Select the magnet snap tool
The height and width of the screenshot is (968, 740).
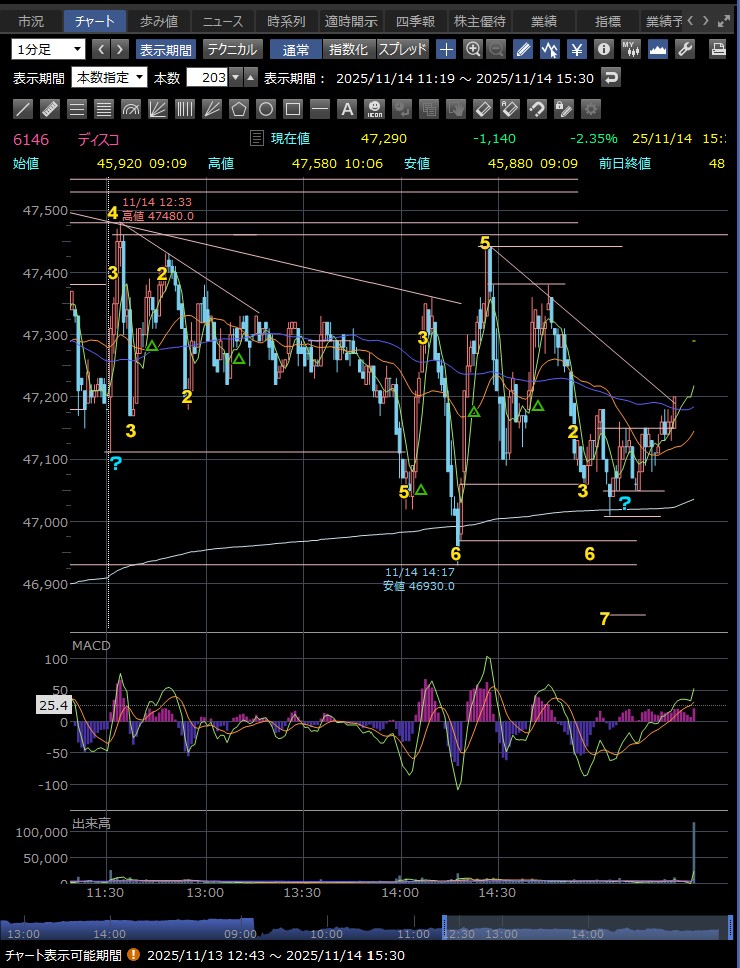pyautogui.click(x=536, y=109)
